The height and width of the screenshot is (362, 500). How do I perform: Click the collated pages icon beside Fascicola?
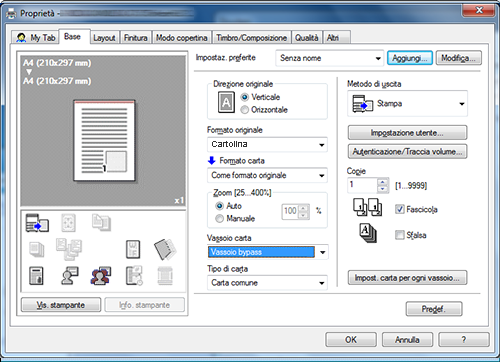[367, 207]
